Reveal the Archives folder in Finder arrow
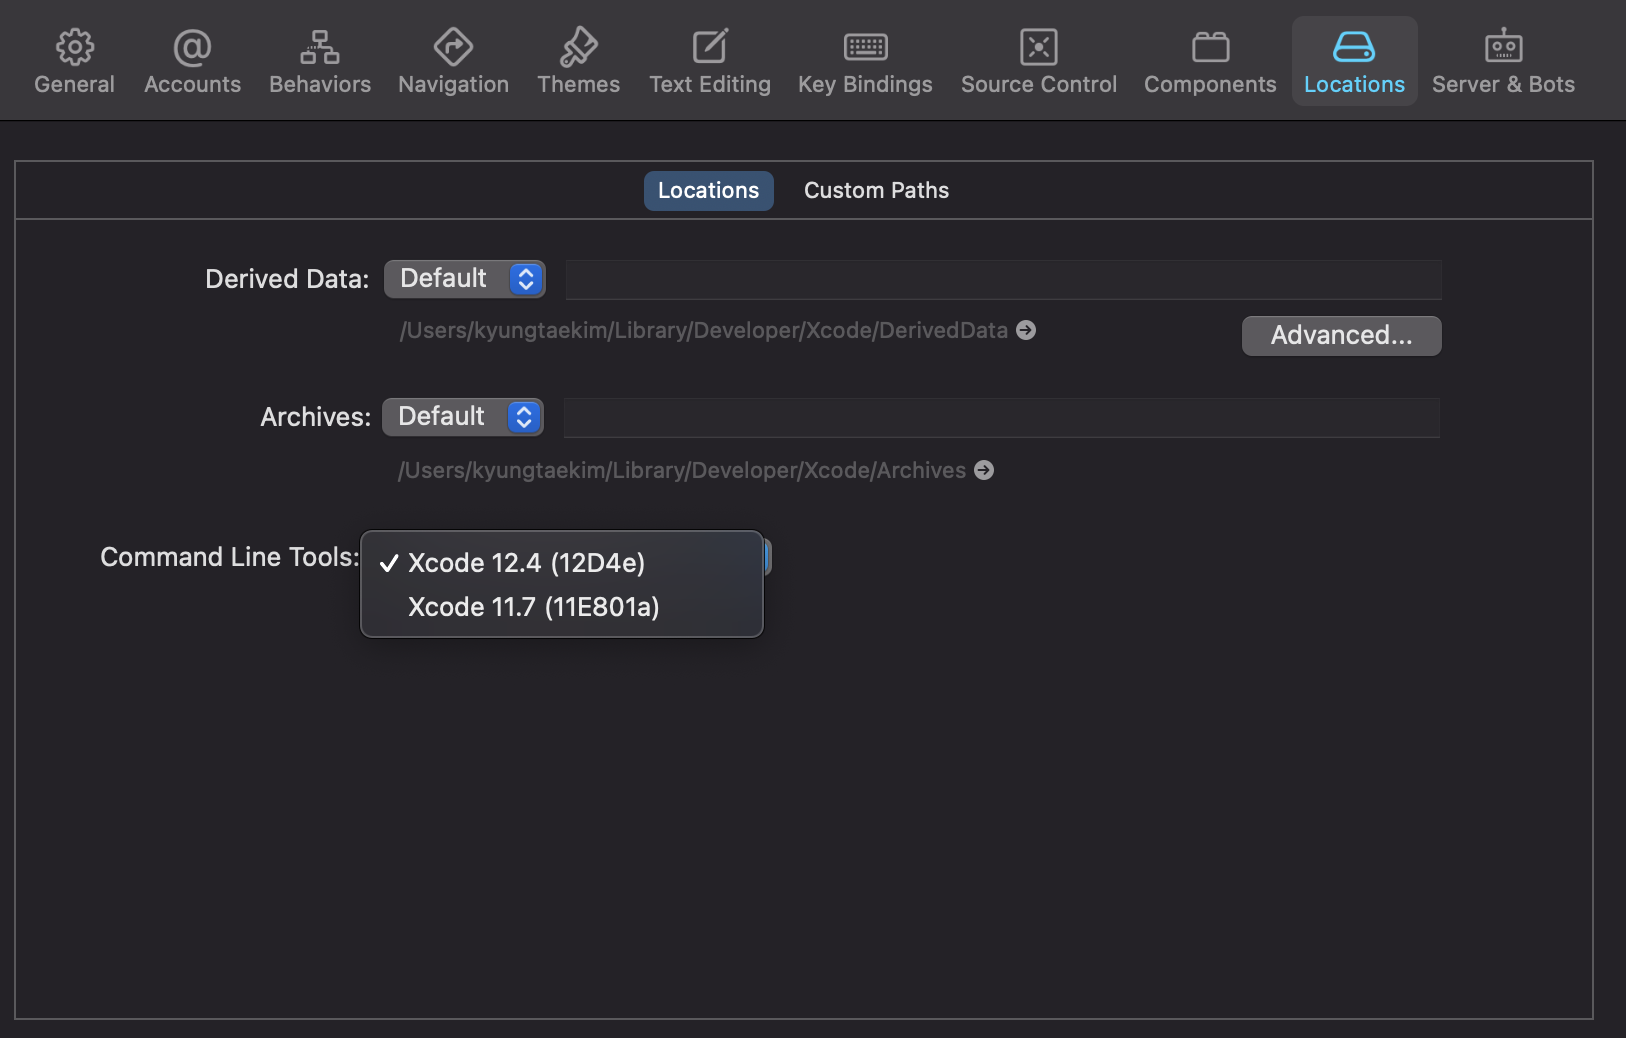The height and width of the screenshot is (1038, 1626). pos(984,470)
